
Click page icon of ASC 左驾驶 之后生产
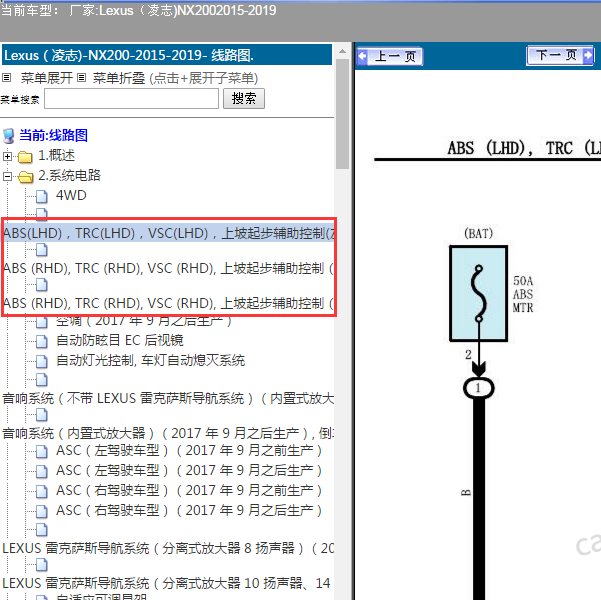[x=41, y=471]
